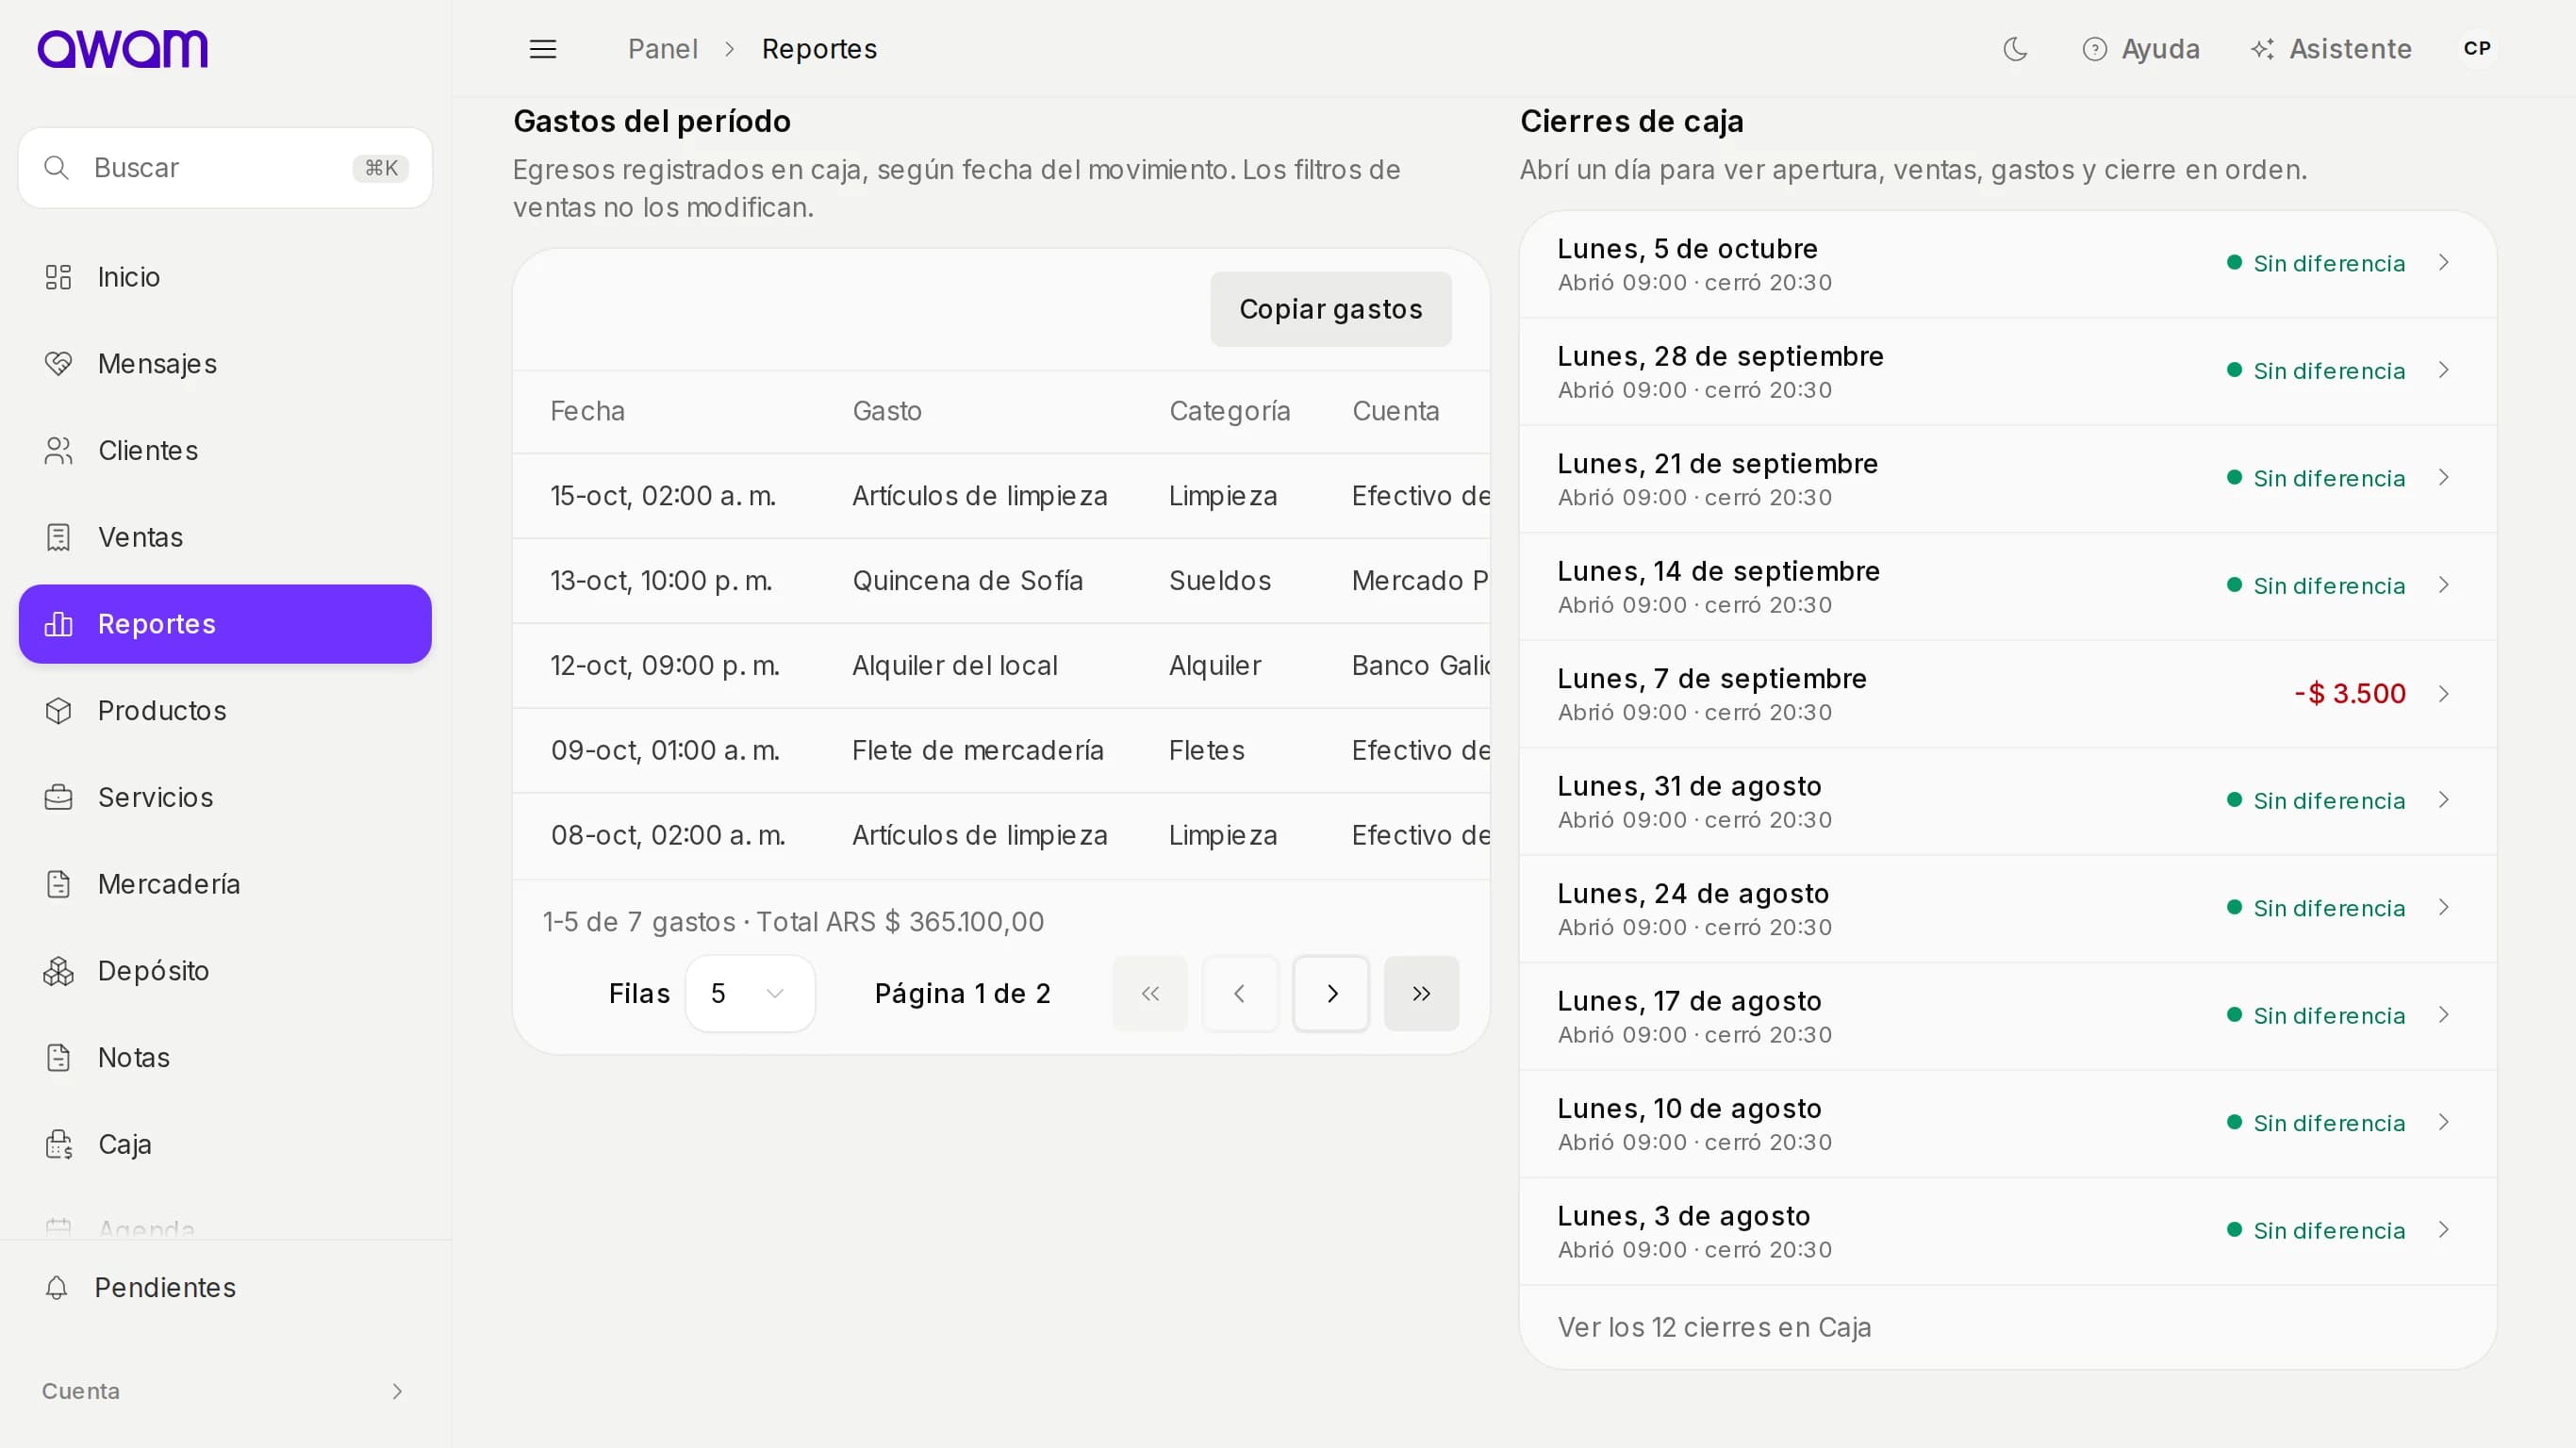Screen dimensions: 2576x1448
Task: Click the Mercadería document icon
Action: tap(59, 884)
